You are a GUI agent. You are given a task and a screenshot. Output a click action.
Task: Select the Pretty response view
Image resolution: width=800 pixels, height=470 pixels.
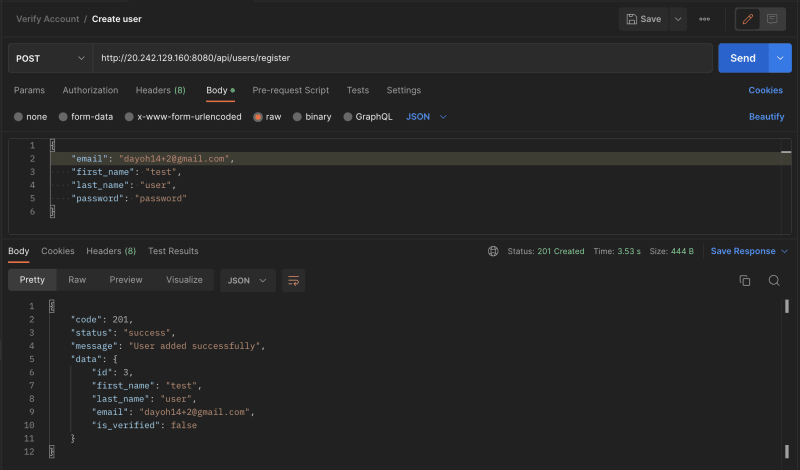(x=32, y=280)
